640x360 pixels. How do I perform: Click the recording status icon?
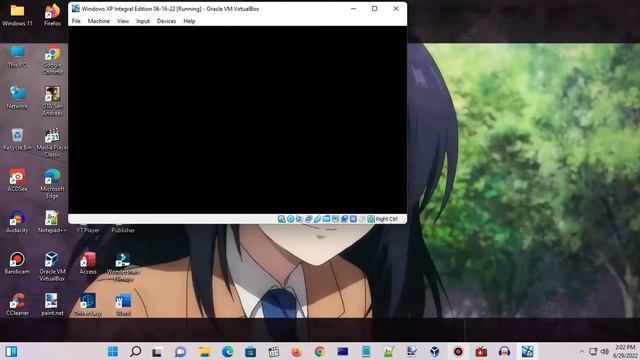click(x=344, y=219)
